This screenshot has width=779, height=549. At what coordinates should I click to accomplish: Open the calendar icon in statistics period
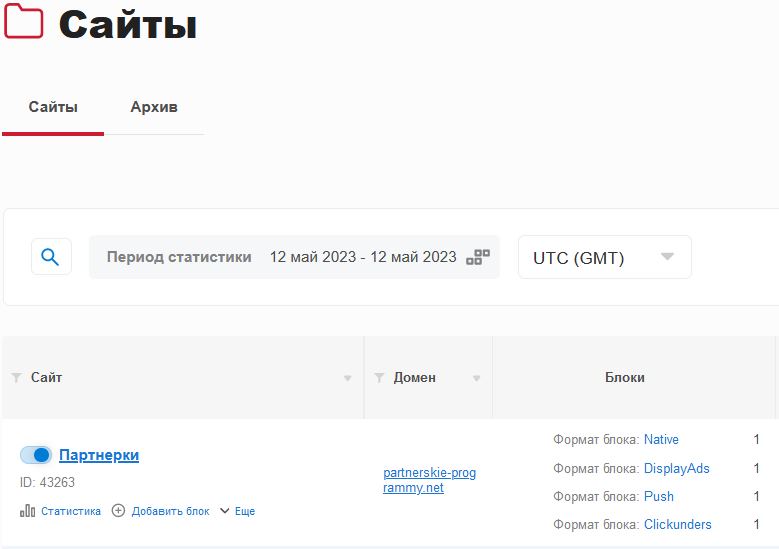(x=478, y=257)
